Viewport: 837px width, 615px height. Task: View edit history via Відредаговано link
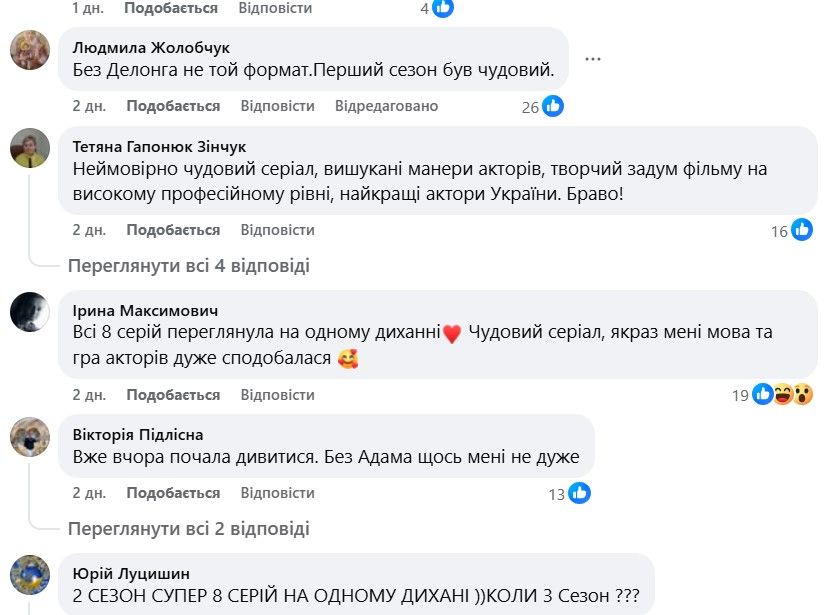[x=386, y=106]
